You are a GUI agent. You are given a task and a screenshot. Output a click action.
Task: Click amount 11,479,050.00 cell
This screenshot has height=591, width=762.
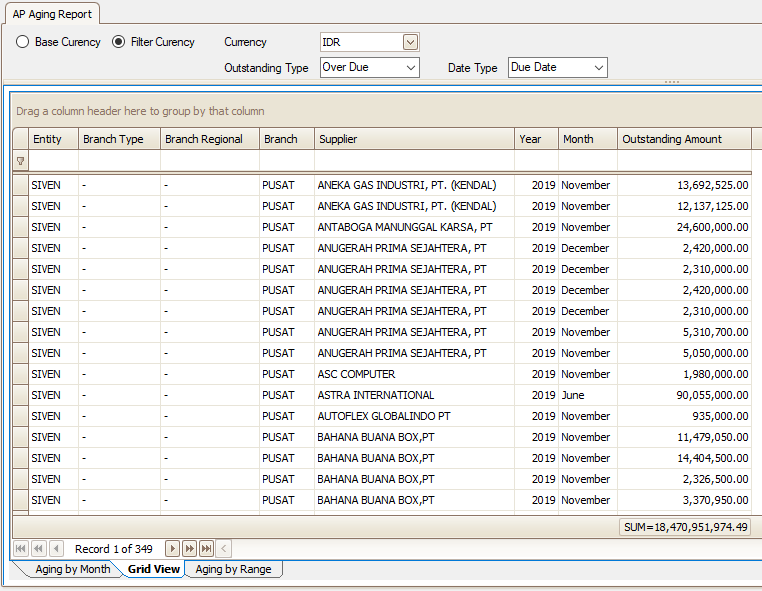684,437
